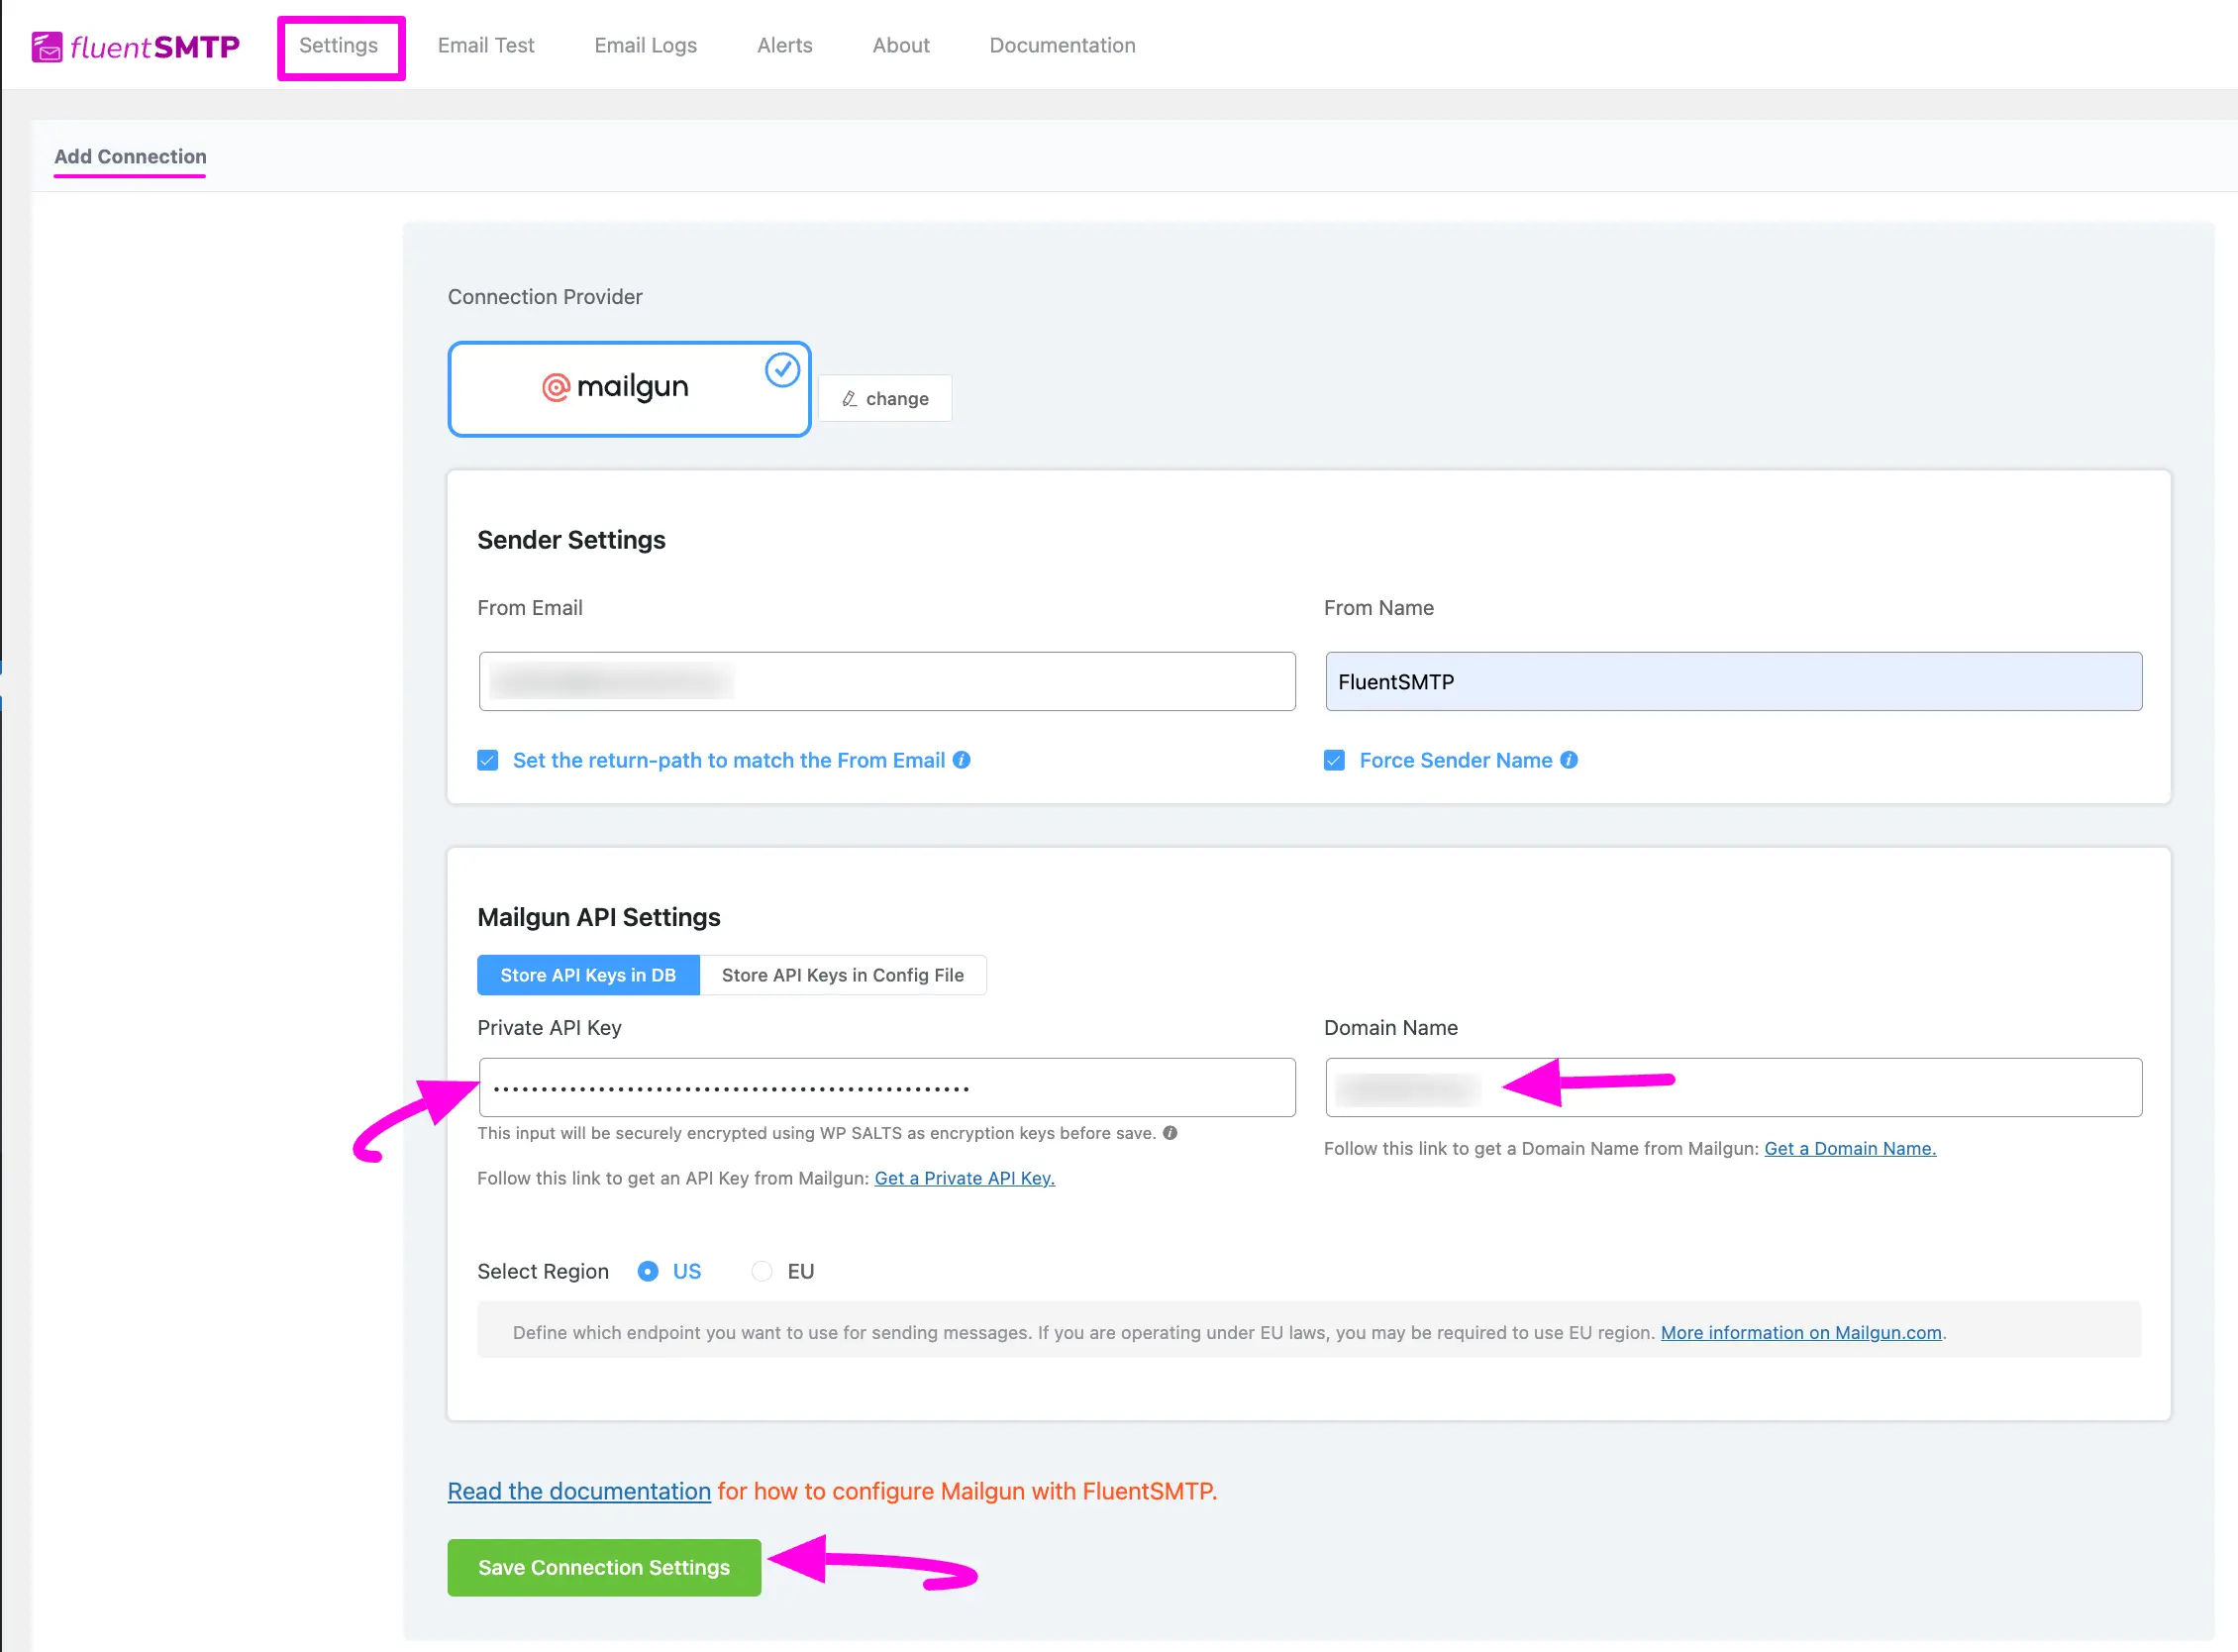
Task: Click the Private API Key input field
Action: (x=887, y=1088)
